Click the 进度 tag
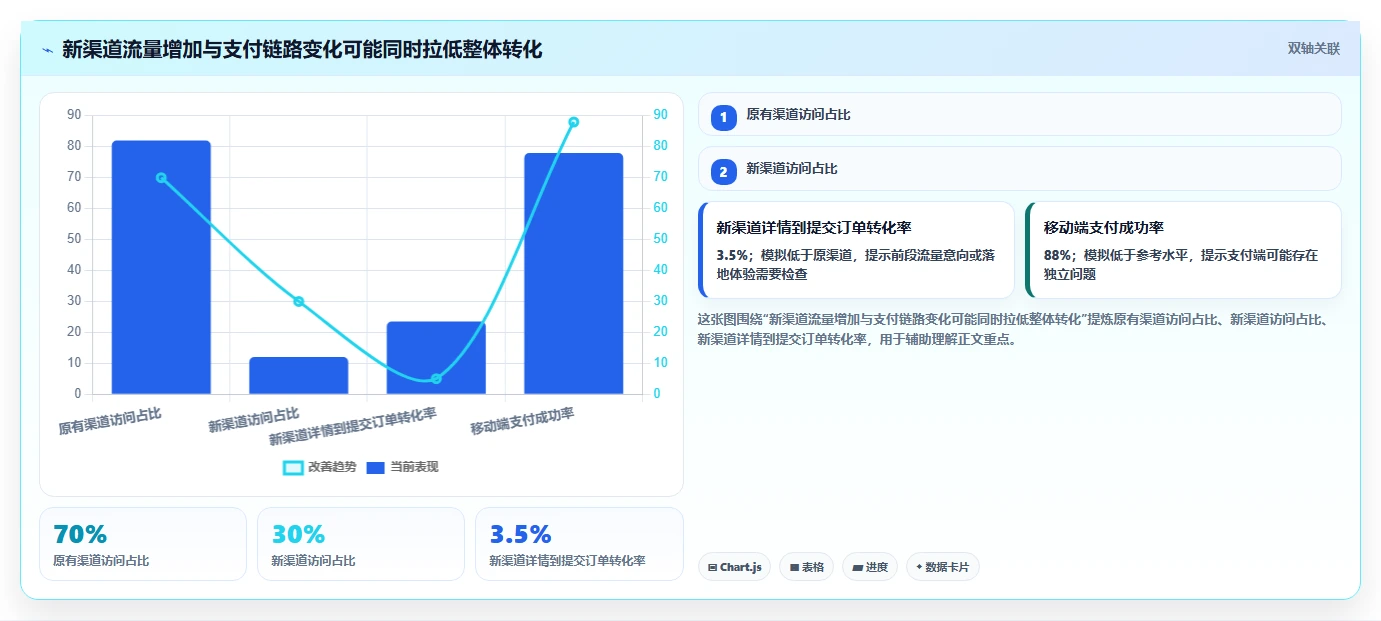 [870, 567]
